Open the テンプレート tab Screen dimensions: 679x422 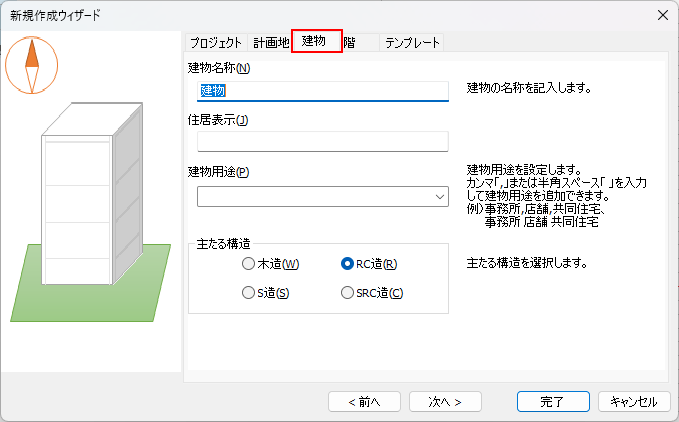pos(412,42)
